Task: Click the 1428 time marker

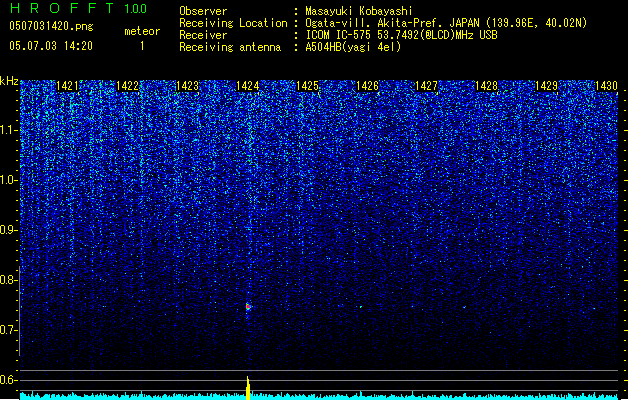Action: point(487,86)
